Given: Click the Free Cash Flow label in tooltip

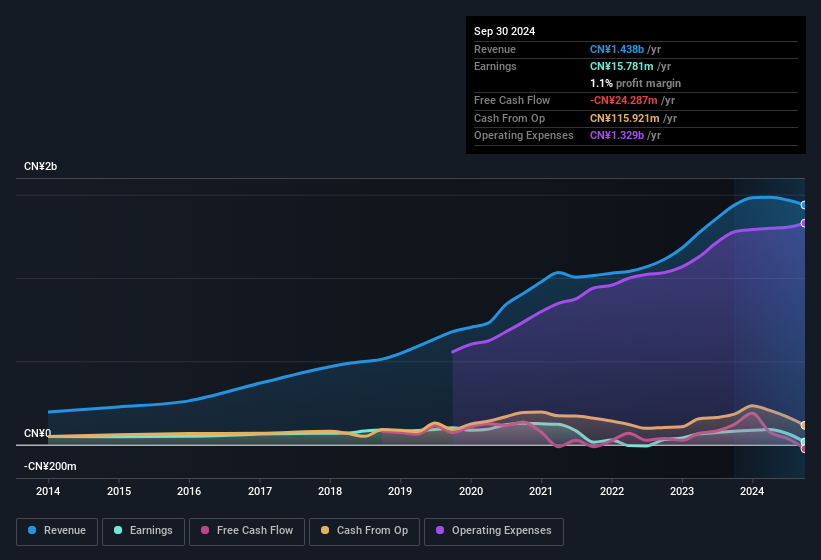Looking at the screenshot, I should click(512, 100).
